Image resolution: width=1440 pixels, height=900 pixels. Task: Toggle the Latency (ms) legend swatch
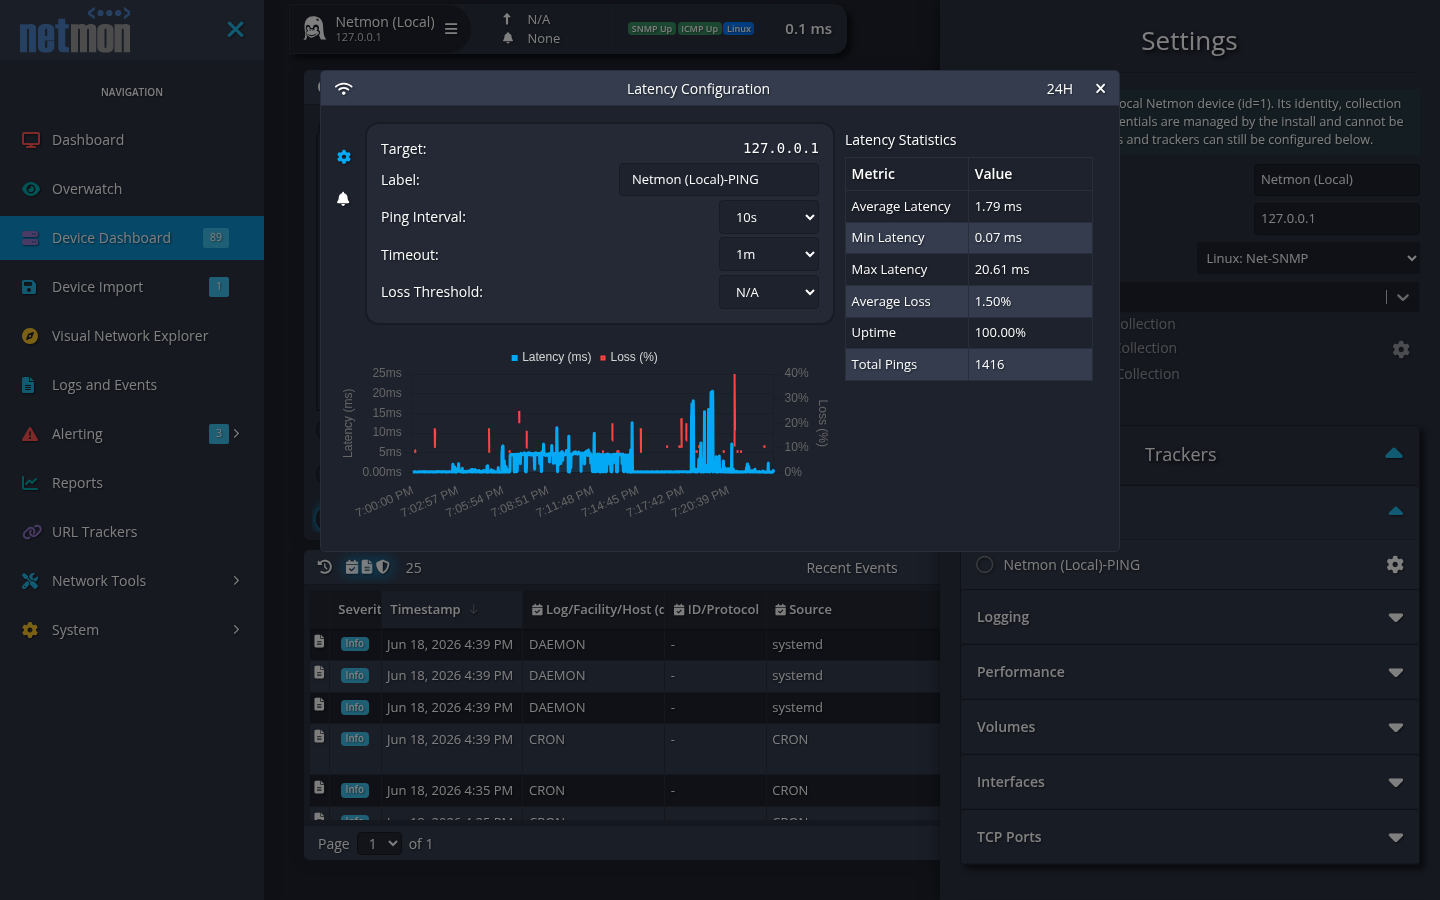pyautogui.click(x=514, y=358)
